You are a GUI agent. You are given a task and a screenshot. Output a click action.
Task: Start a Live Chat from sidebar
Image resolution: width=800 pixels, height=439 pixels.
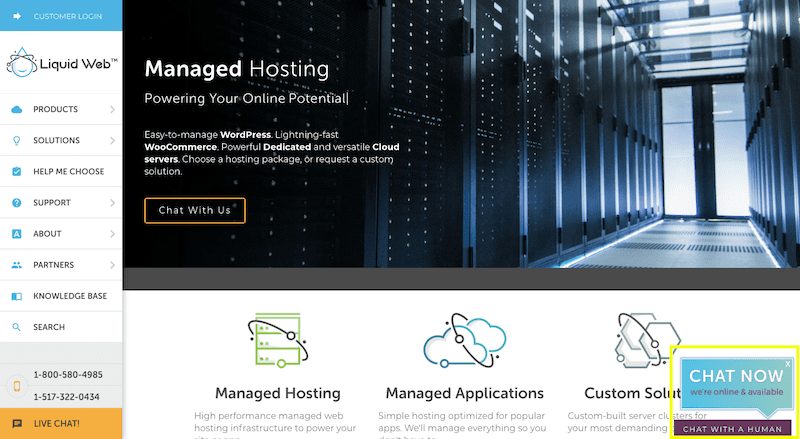pyautogui.click(x=61, y=424)
